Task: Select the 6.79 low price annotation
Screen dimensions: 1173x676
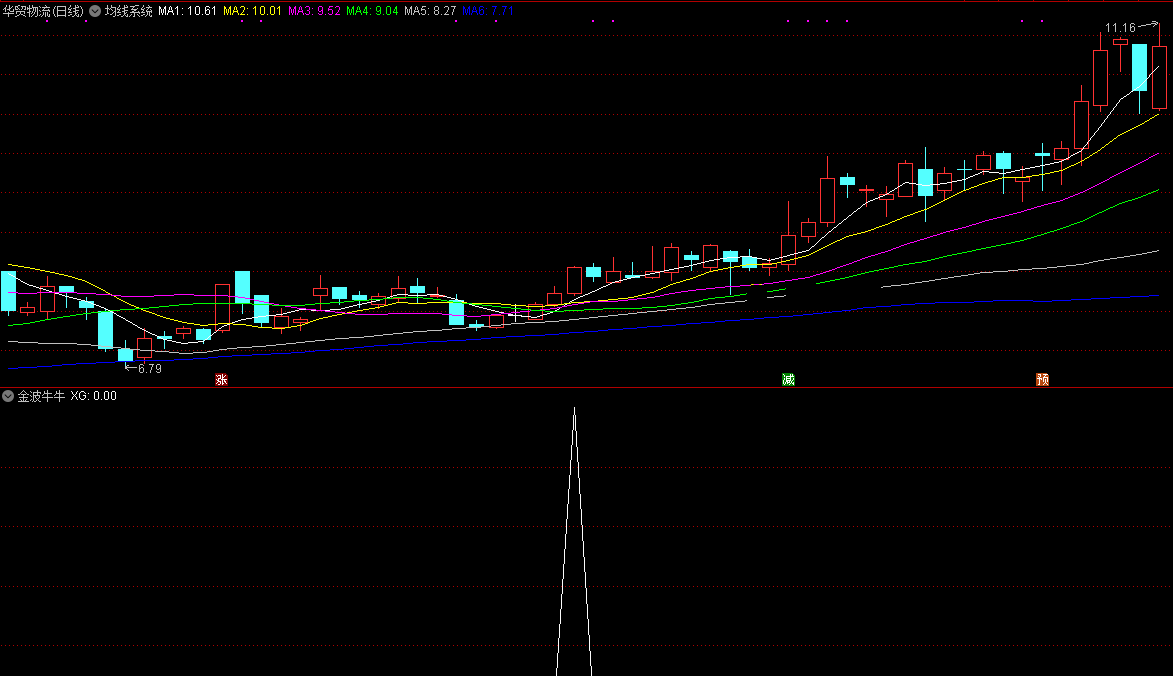Action: pos(150,369)
